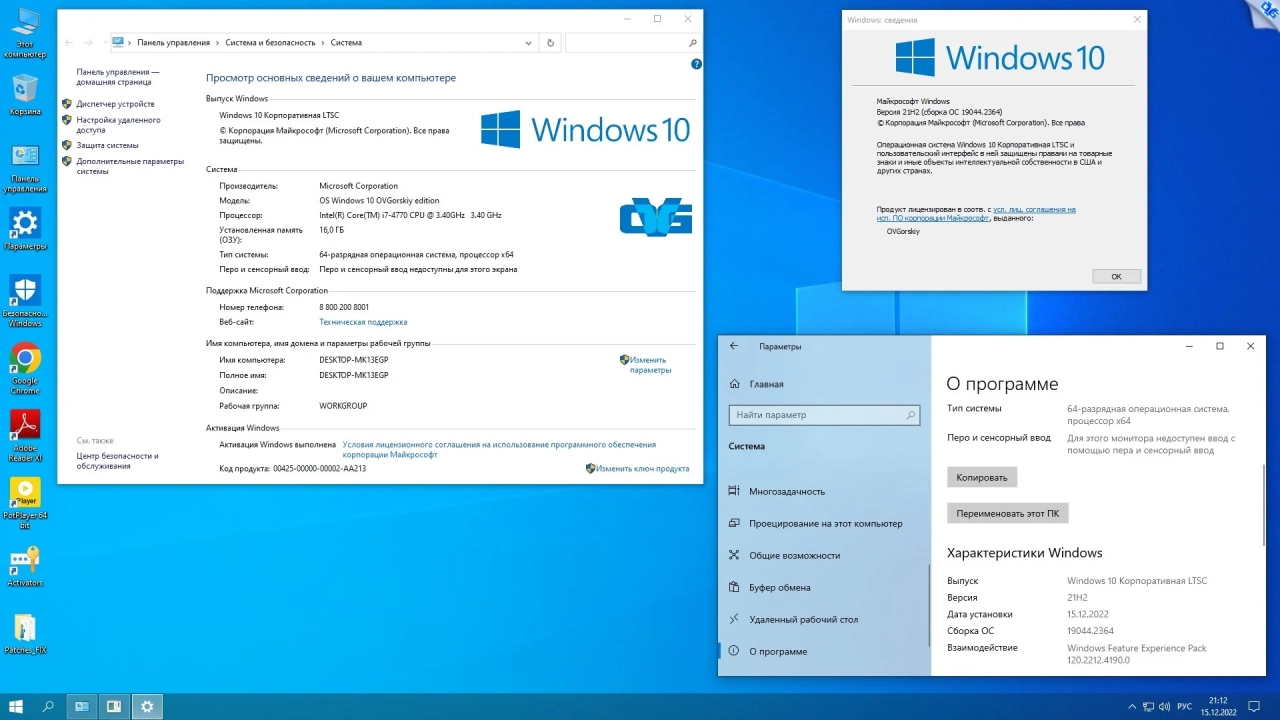This screenshot has height=720, width=1280.
Task: Switch to Control Panel taskbar button
Action: pyautogui.click(x=82, y=706)
